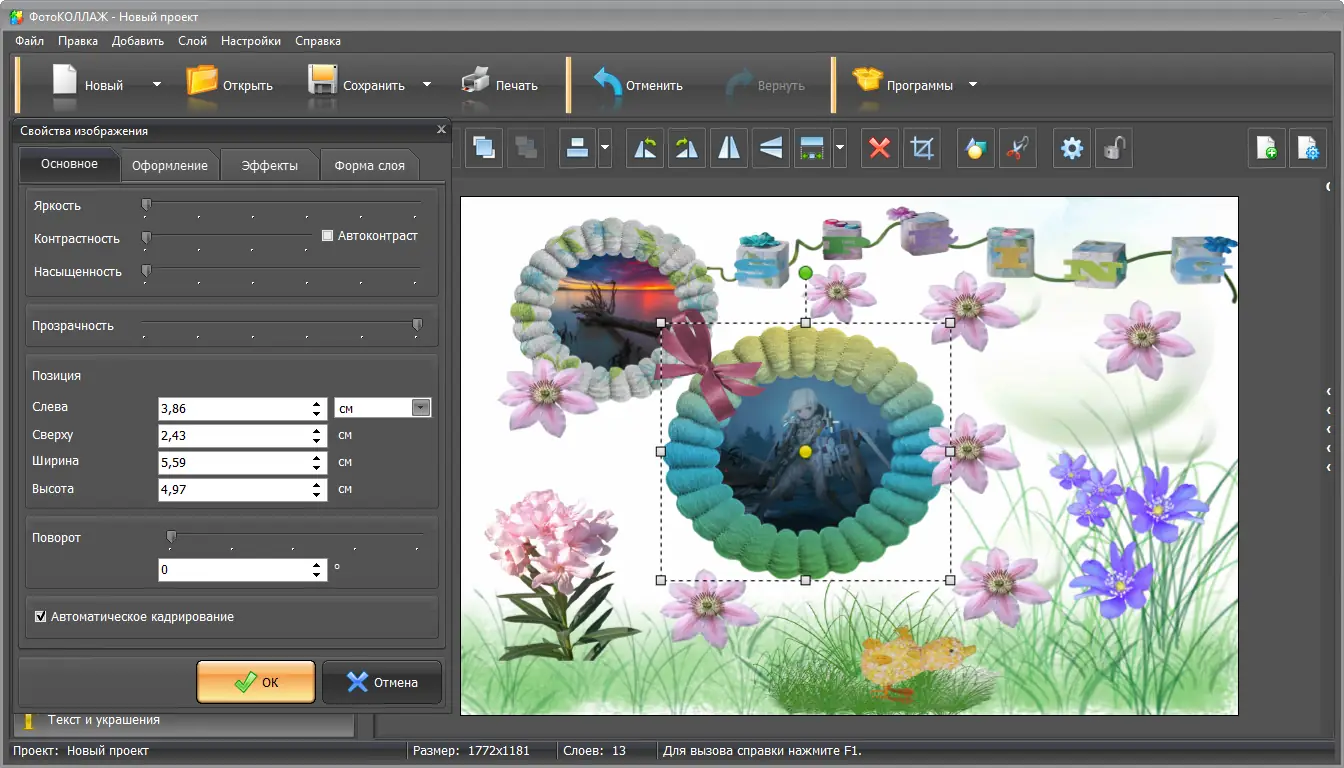
Task: Click the scissors cut-out icon
Action: (1016, 149)
